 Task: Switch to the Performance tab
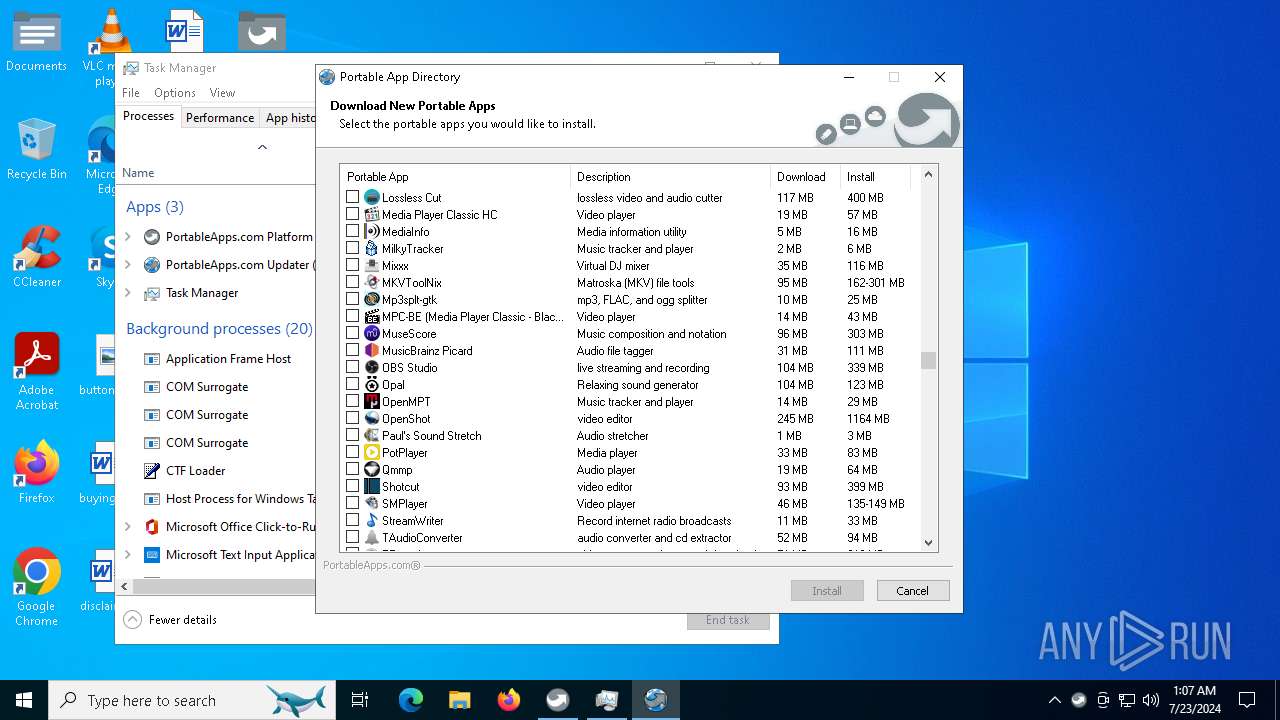click(220, 117)
